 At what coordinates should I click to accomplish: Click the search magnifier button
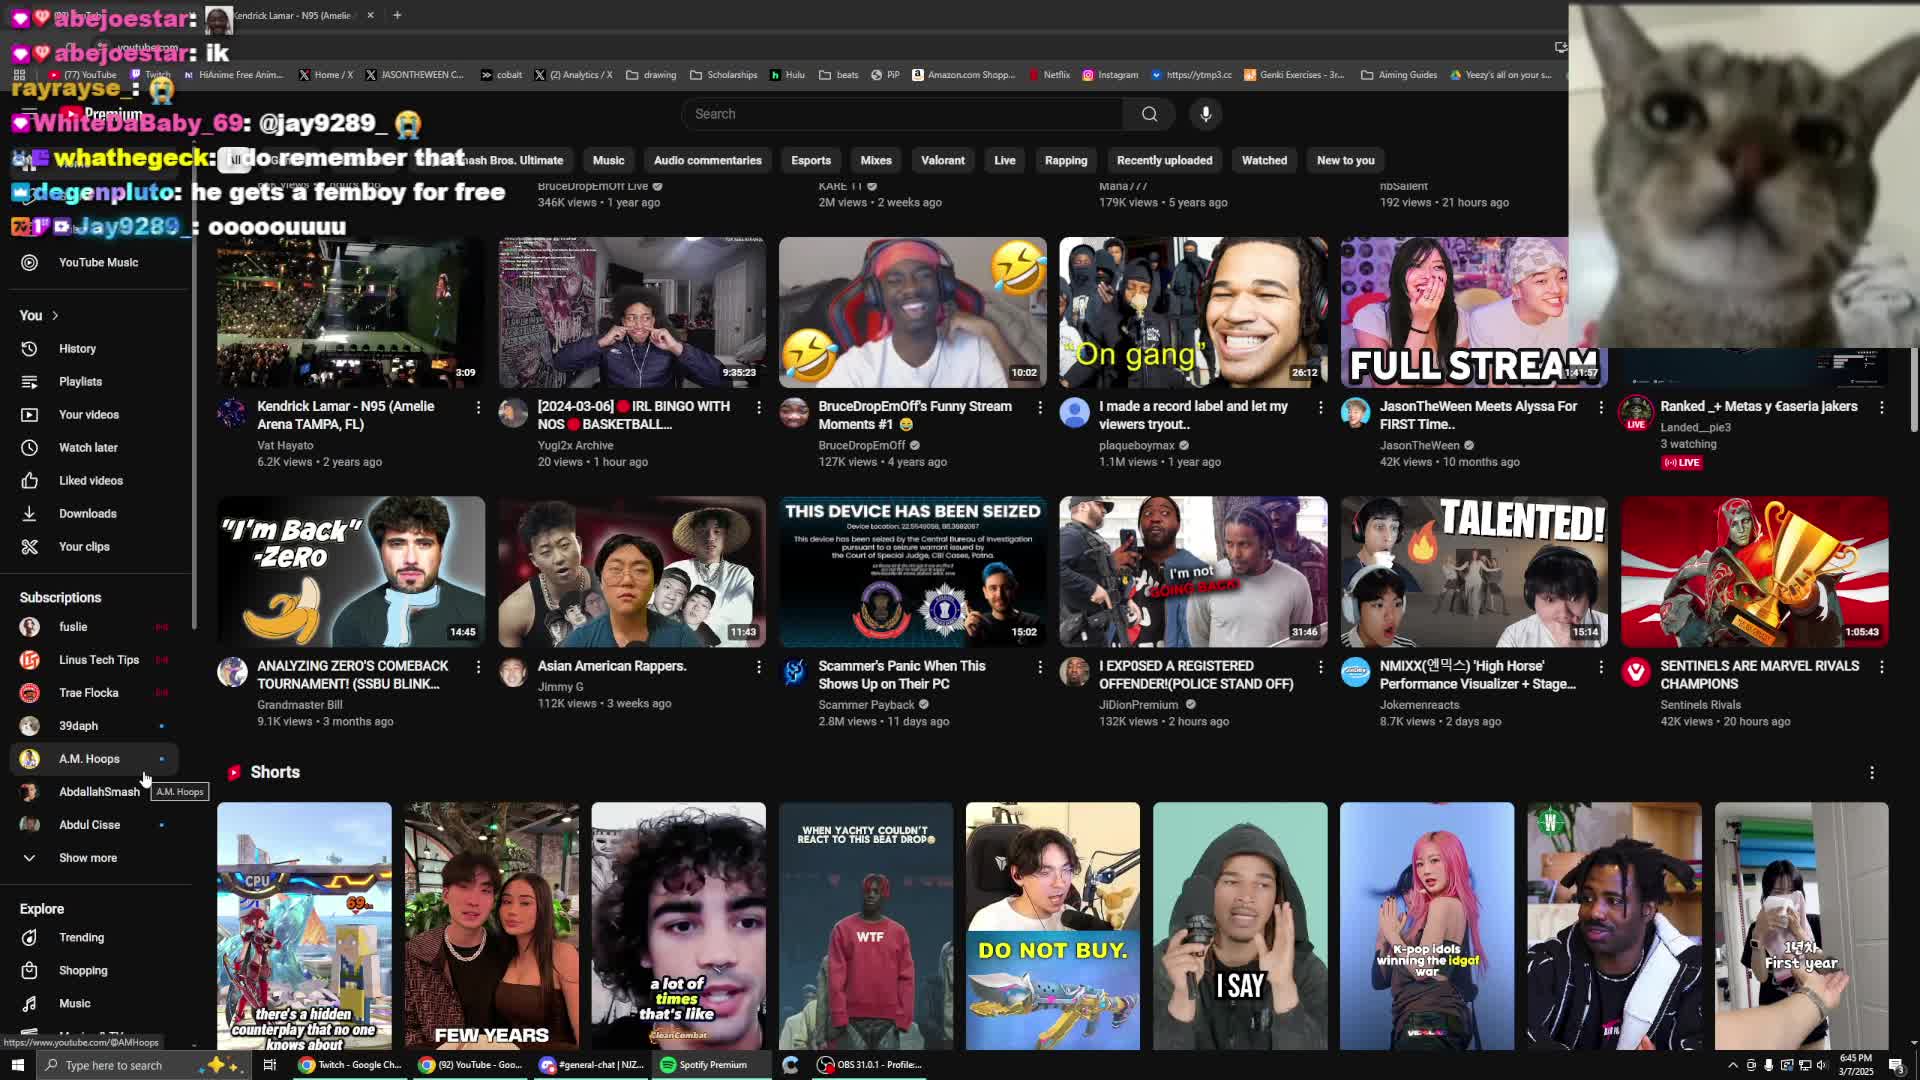point(1149,114)
